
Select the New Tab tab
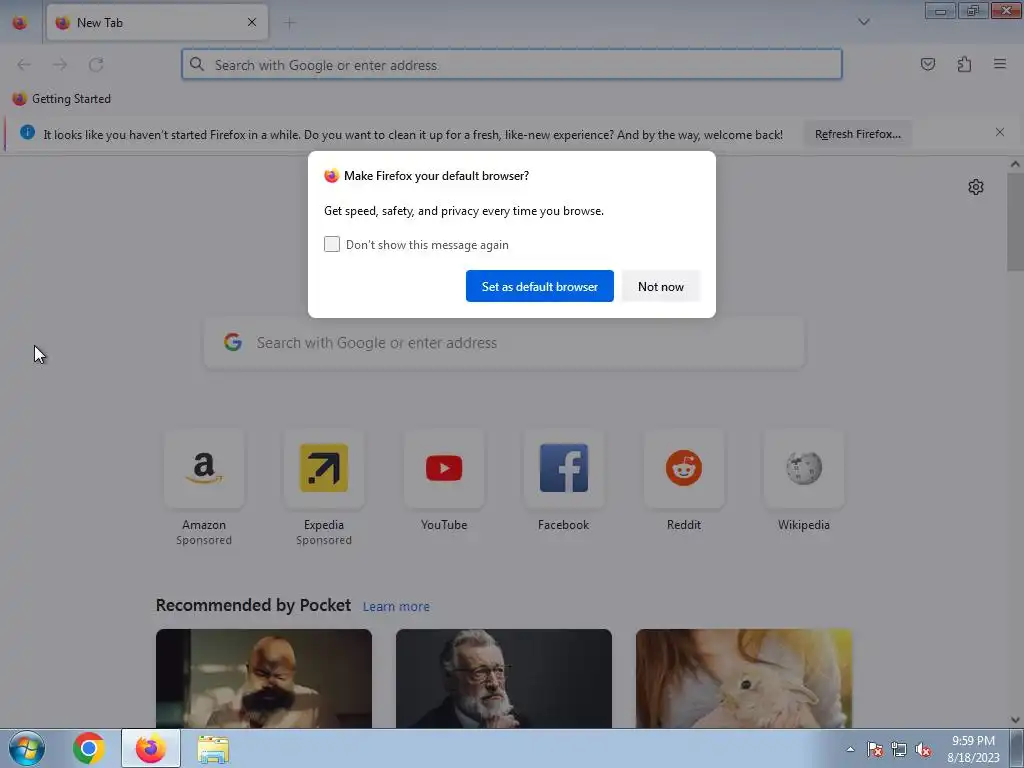coord(157,23)
